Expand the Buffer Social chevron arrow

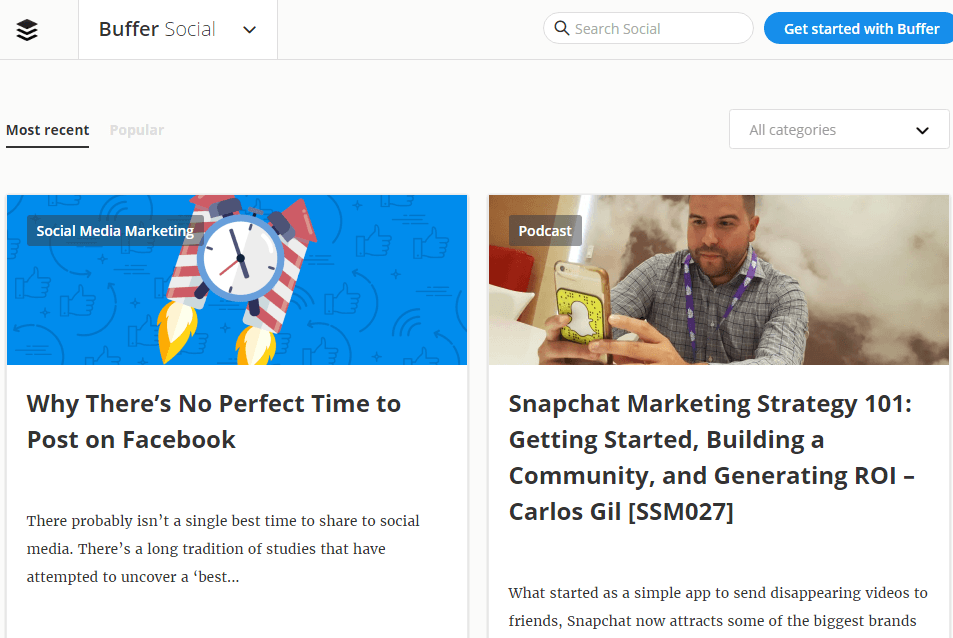(x=250, y=30)
